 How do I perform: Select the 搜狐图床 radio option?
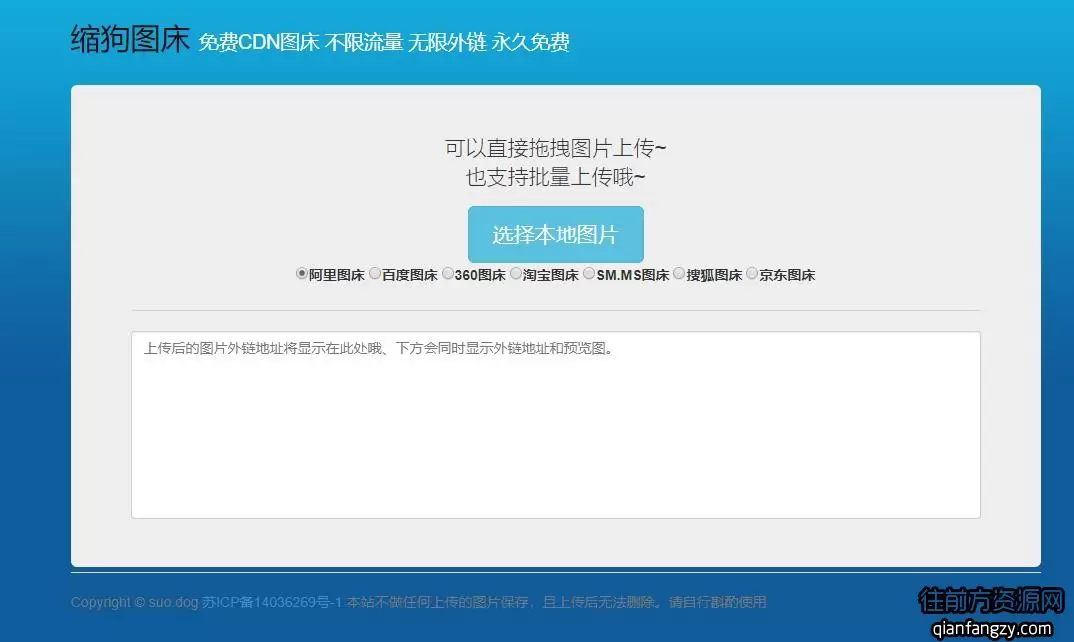[679, 273]
